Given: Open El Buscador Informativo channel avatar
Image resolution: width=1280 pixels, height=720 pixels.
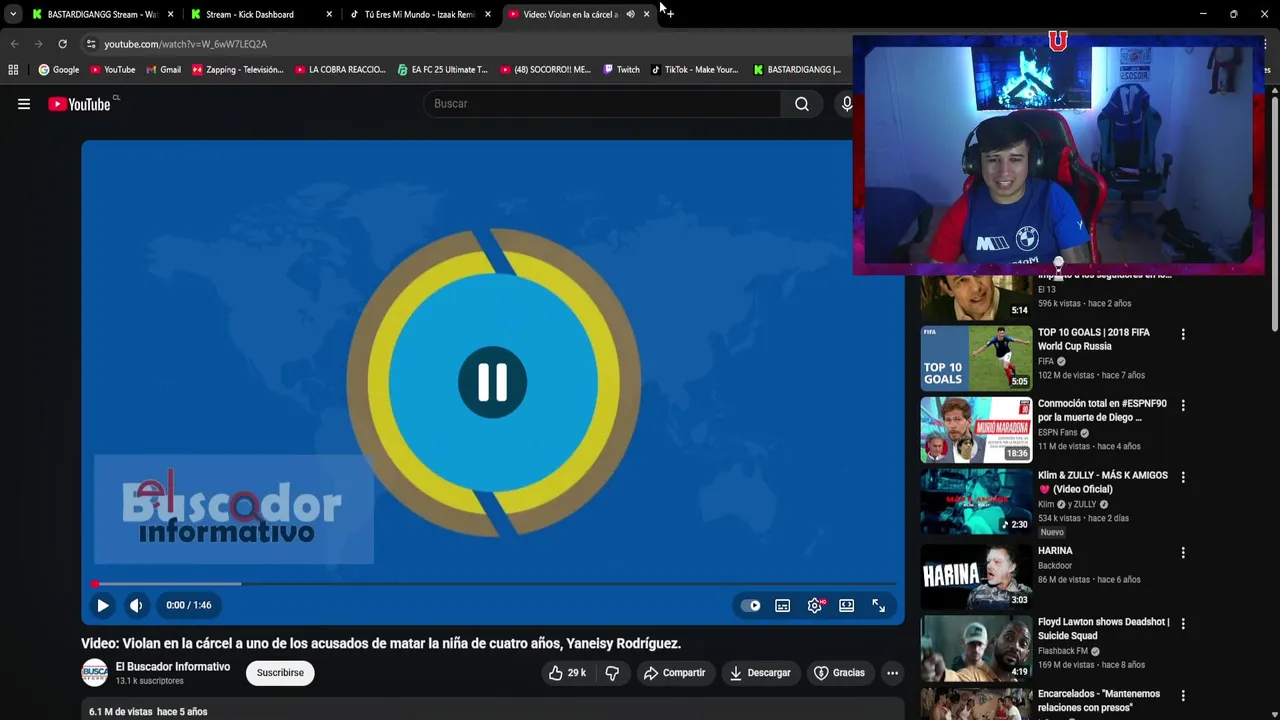Looking at the screenshot, I should point(95,673).
